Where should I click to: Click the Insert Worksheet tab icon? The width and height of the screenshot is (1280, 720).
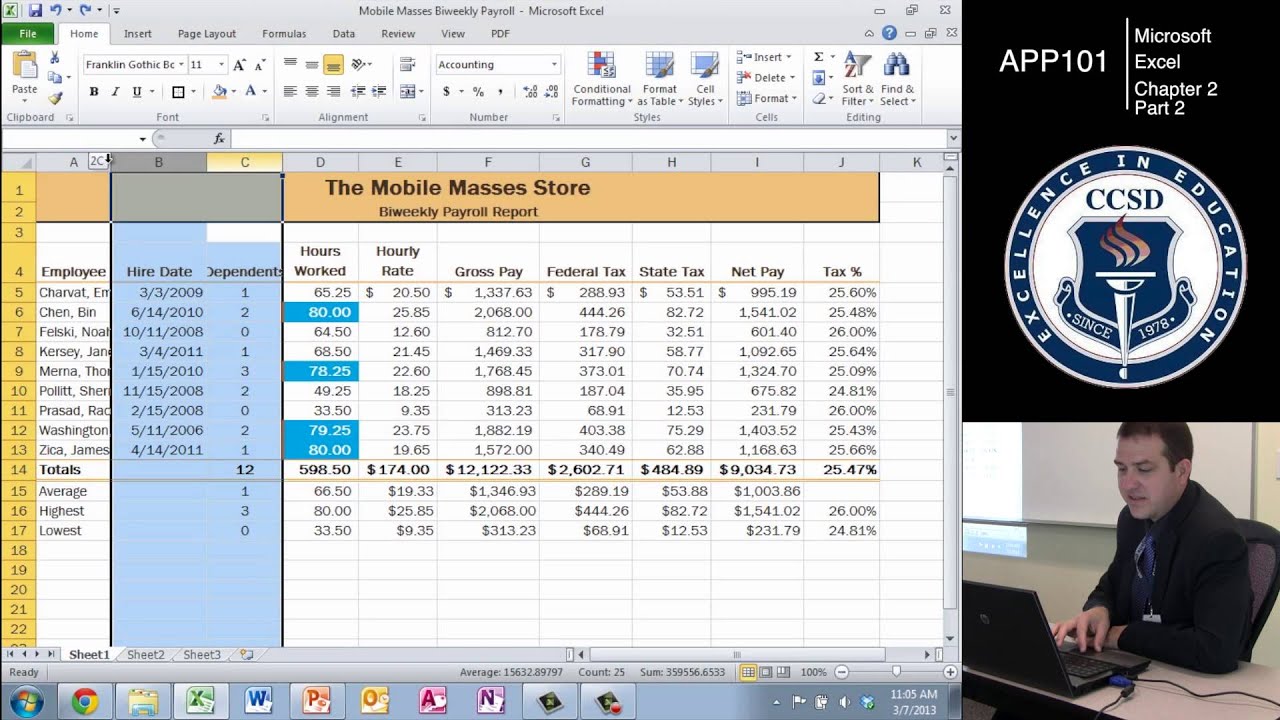click(246, 655)
